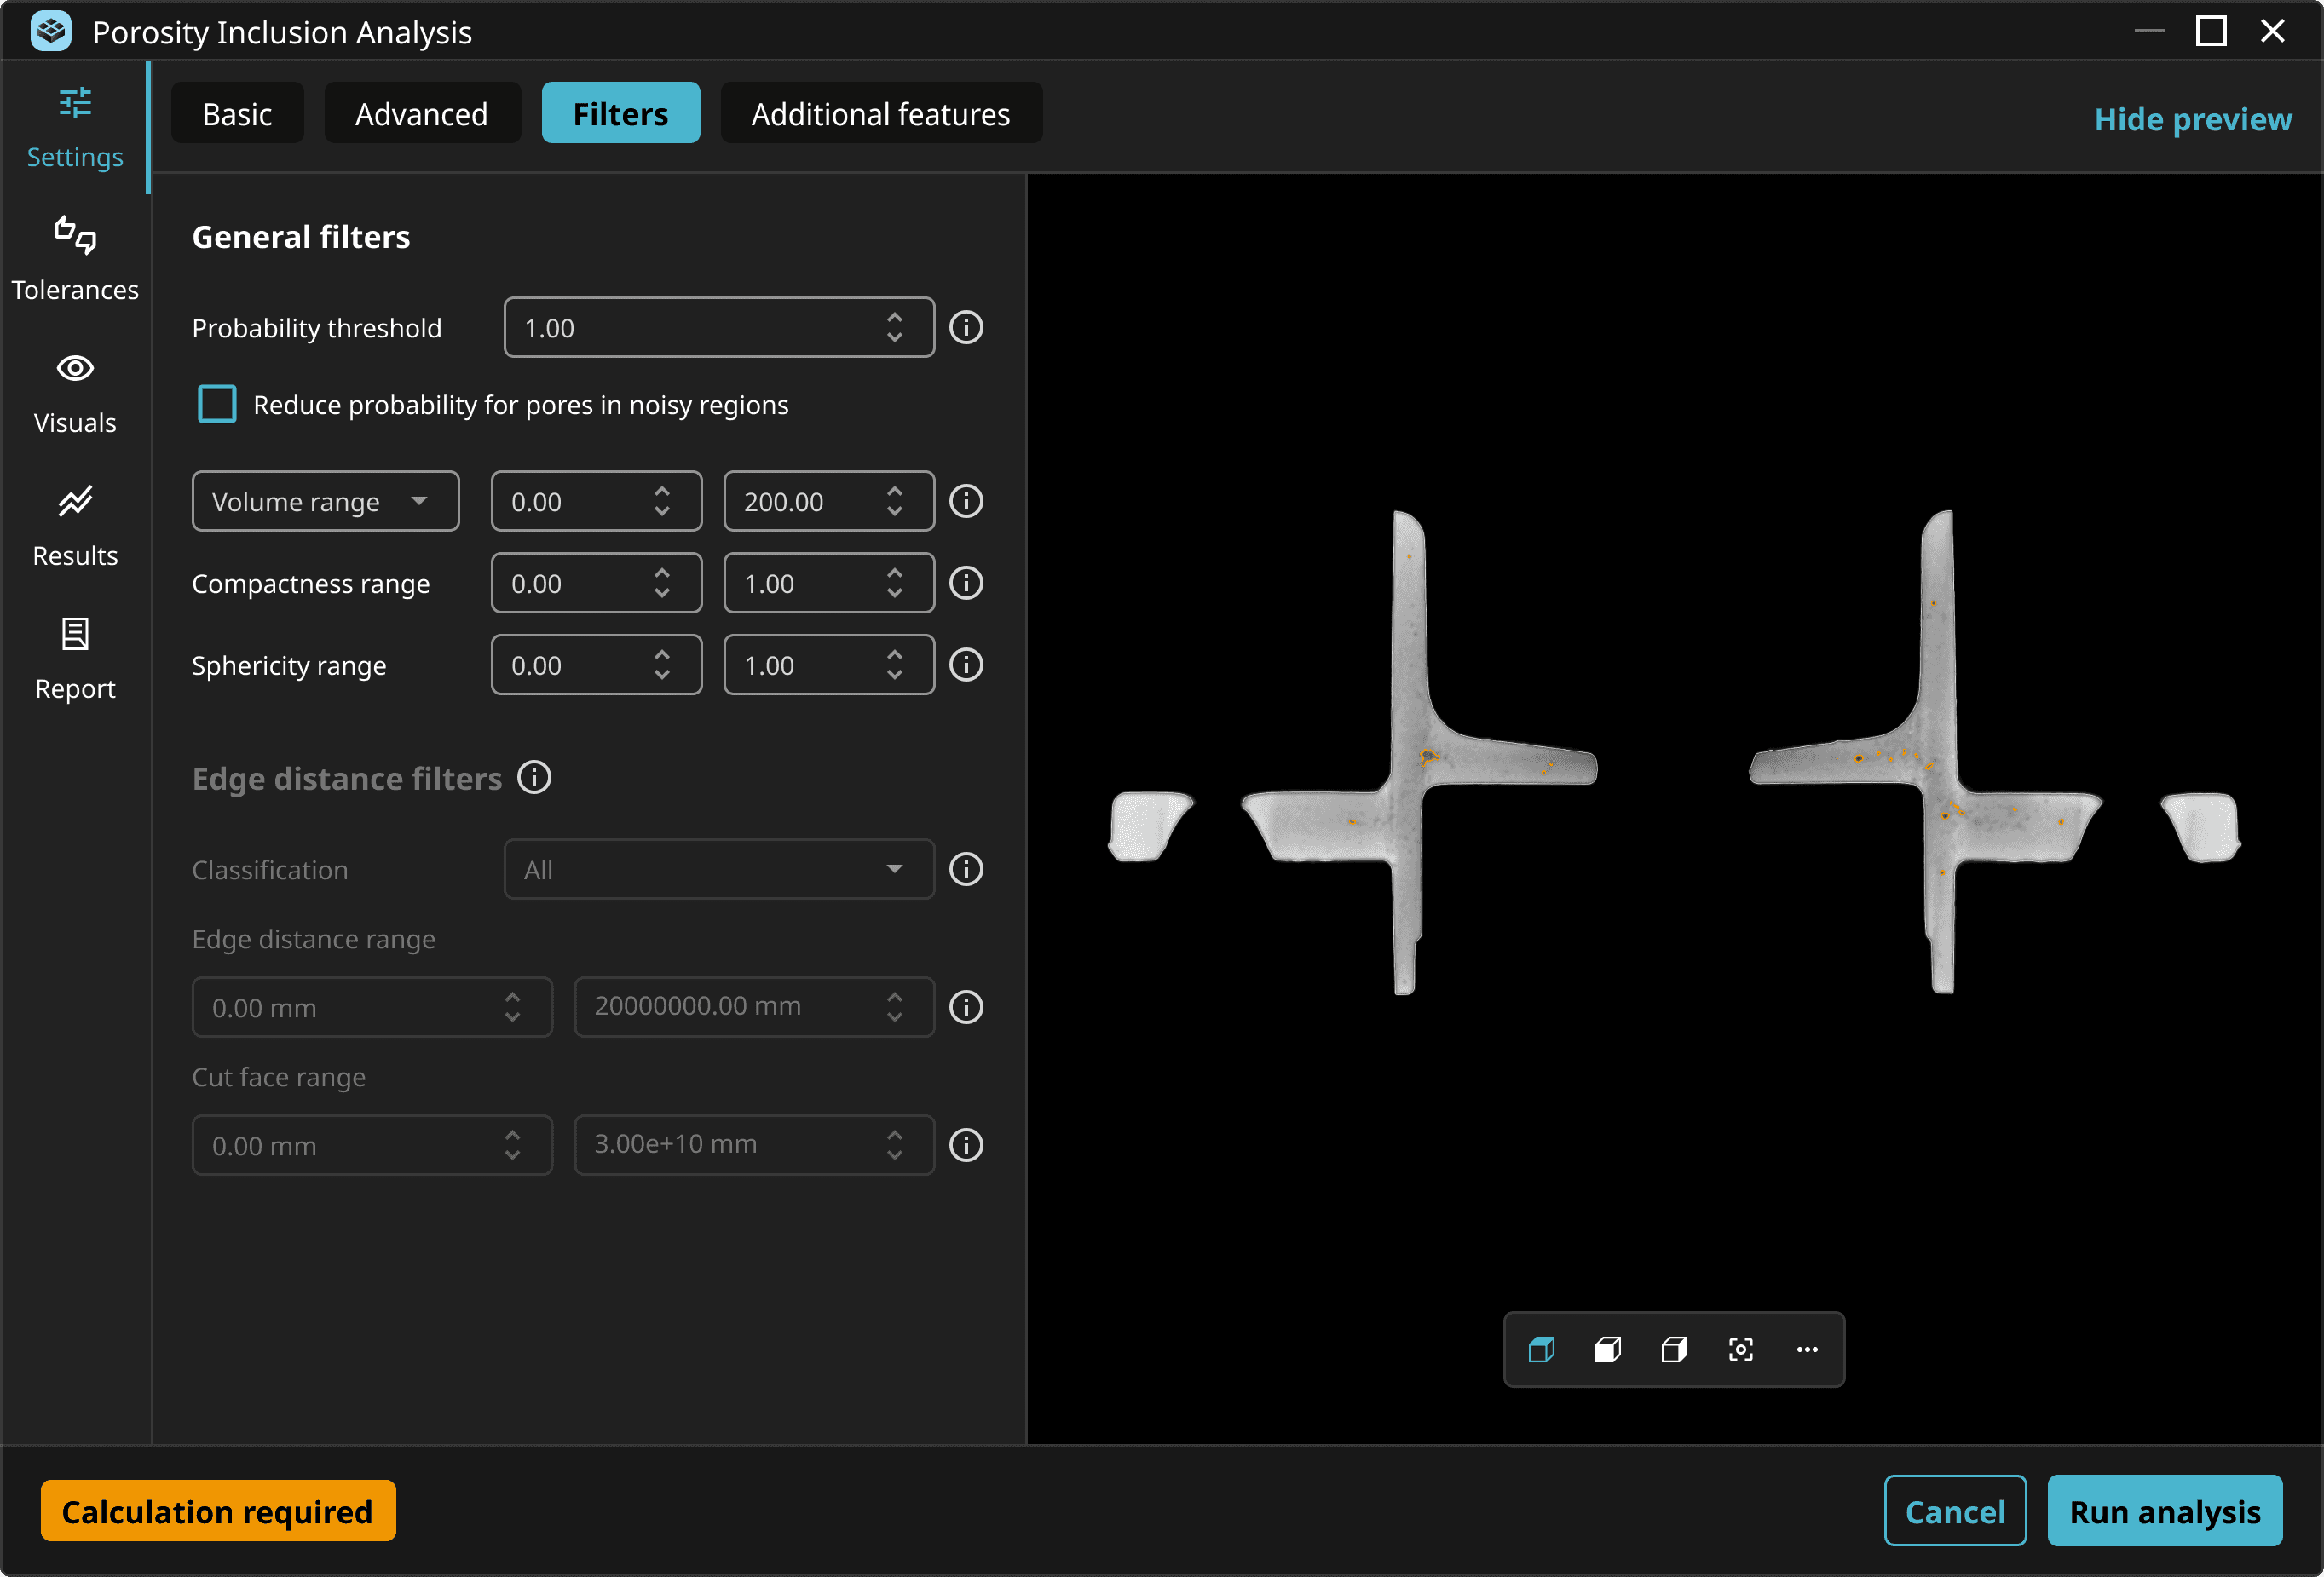Enable reduce probability for noisy regions
This screenshot has height=1577, width=2324.
point(217,404)
